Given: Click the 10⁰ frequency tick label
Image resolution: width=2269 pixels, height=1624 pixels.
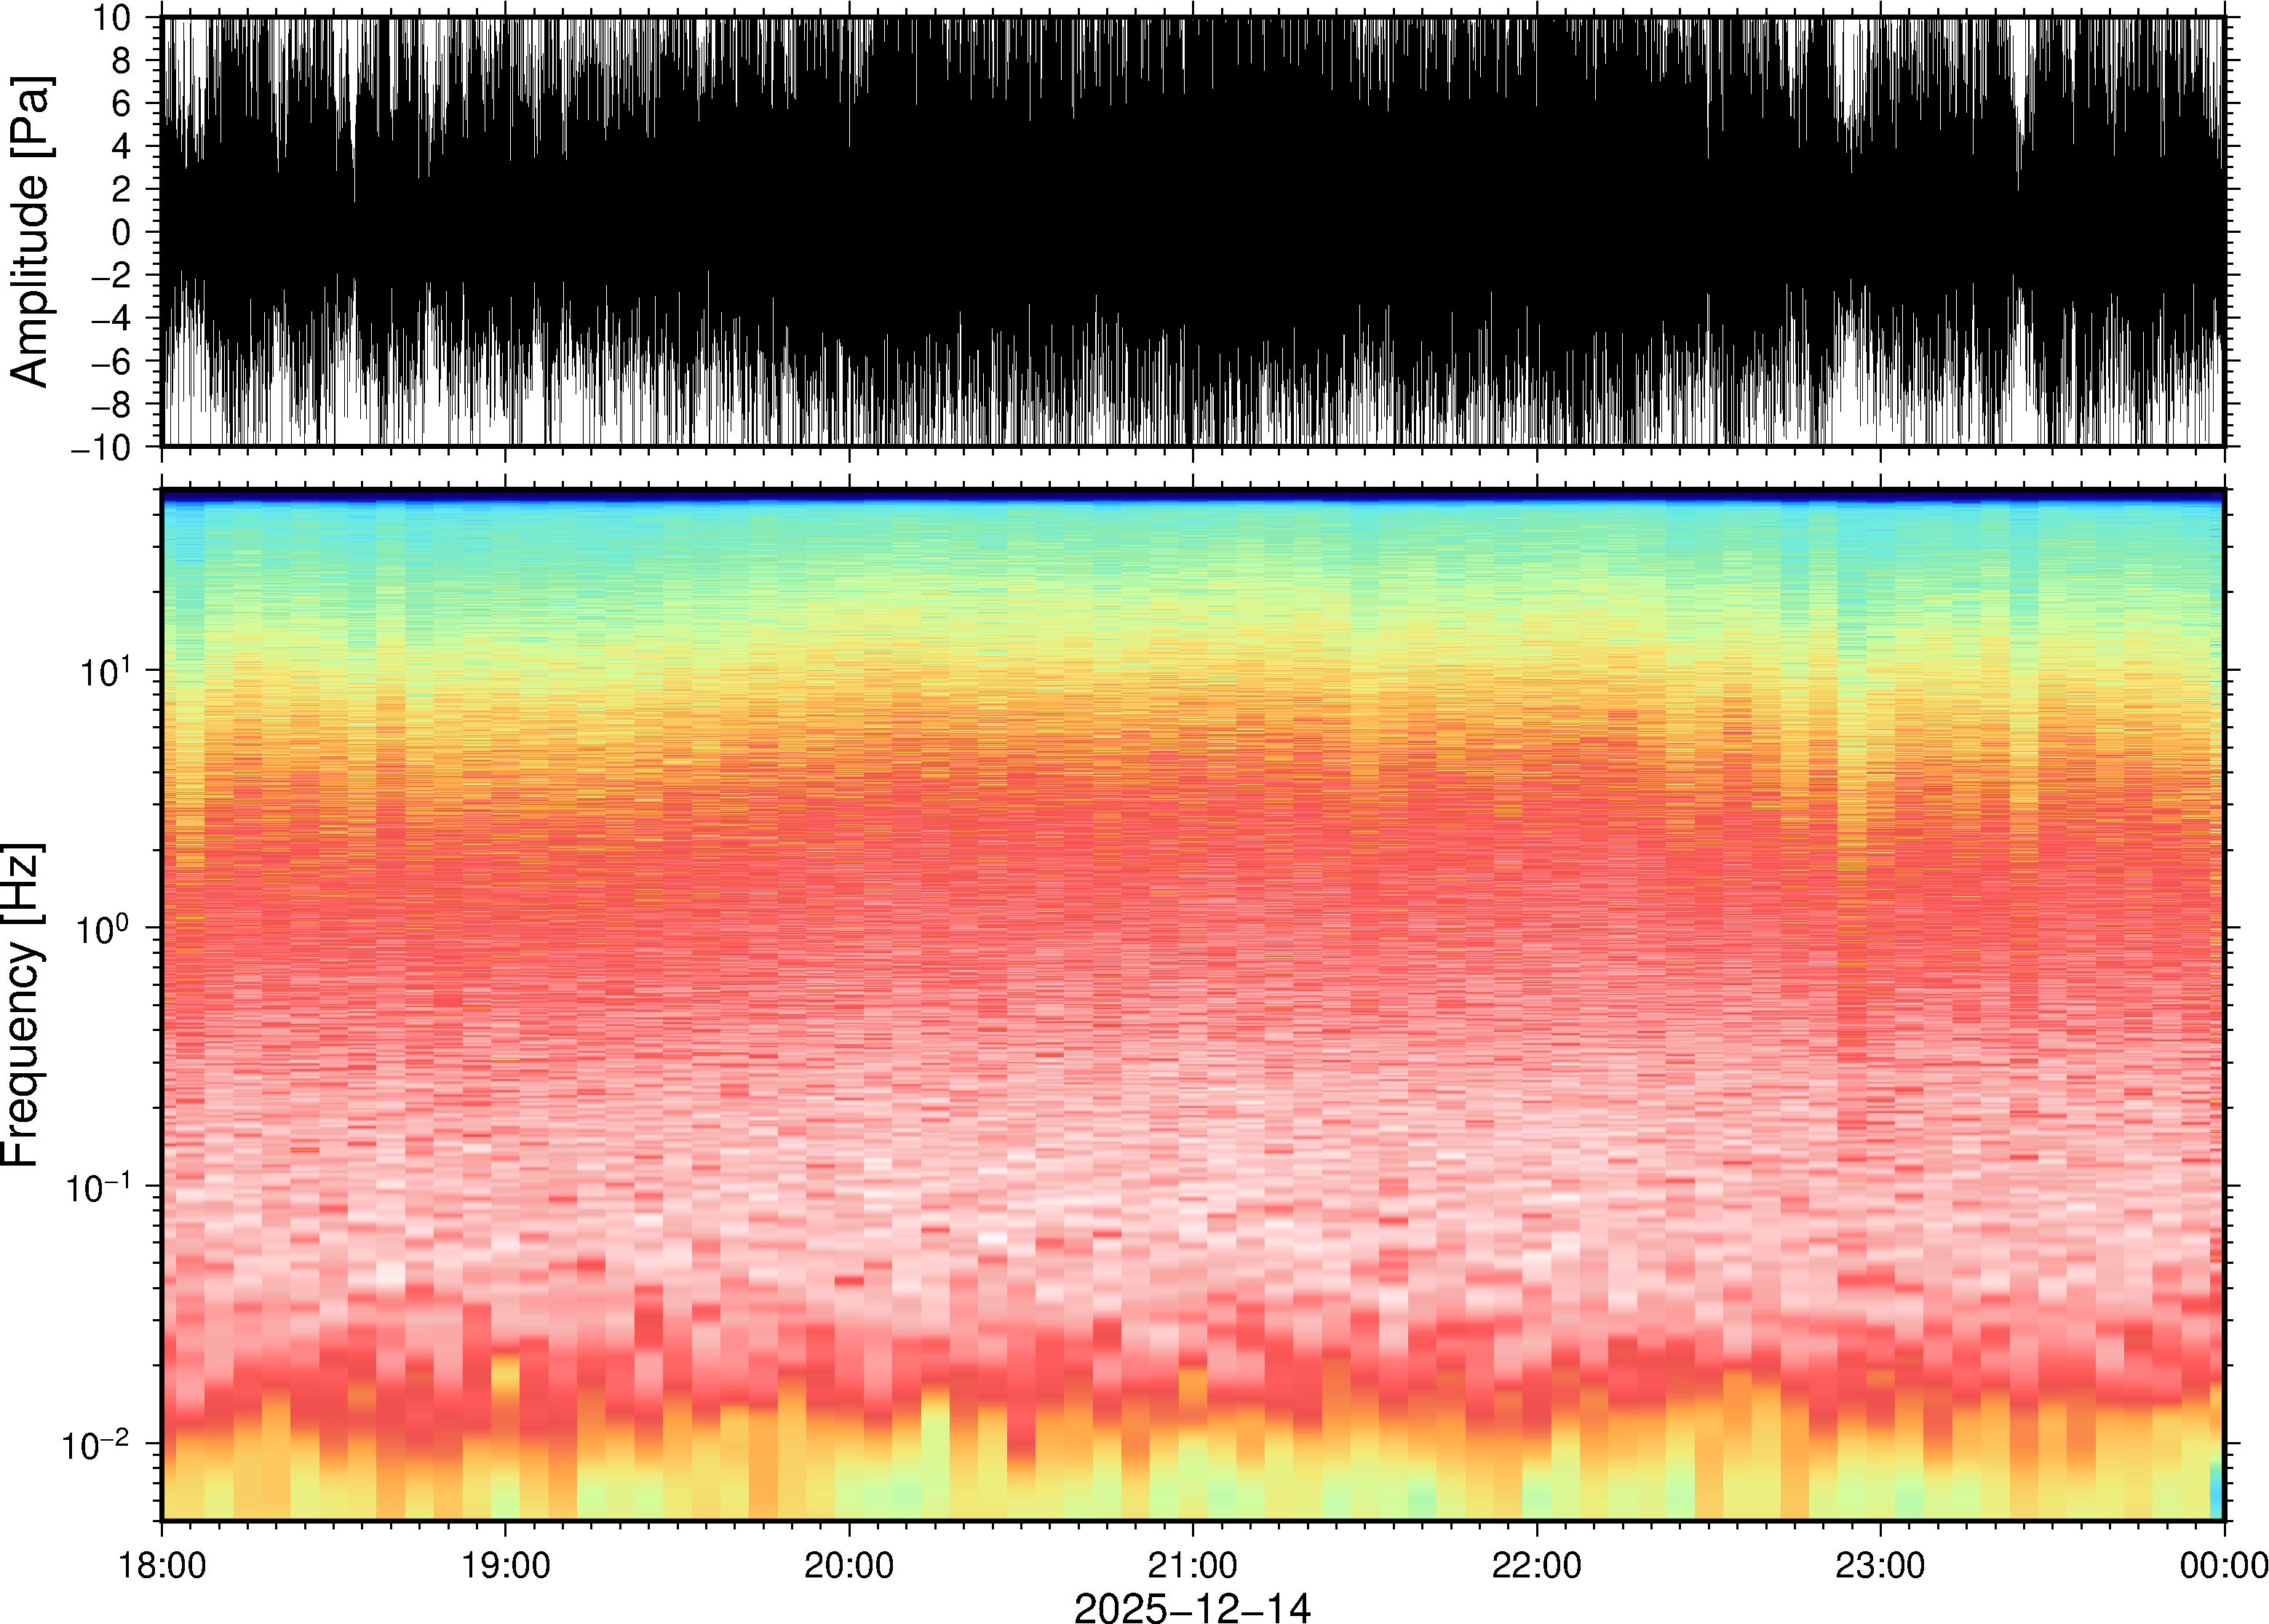Looking at the screenshot, I should (105, 929).
